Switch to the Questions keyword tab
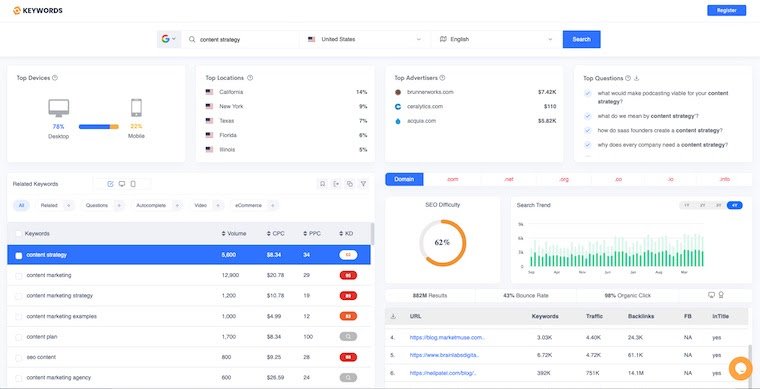Image resolution: width=760 pixels, height=389 pixels. point(96,205)
